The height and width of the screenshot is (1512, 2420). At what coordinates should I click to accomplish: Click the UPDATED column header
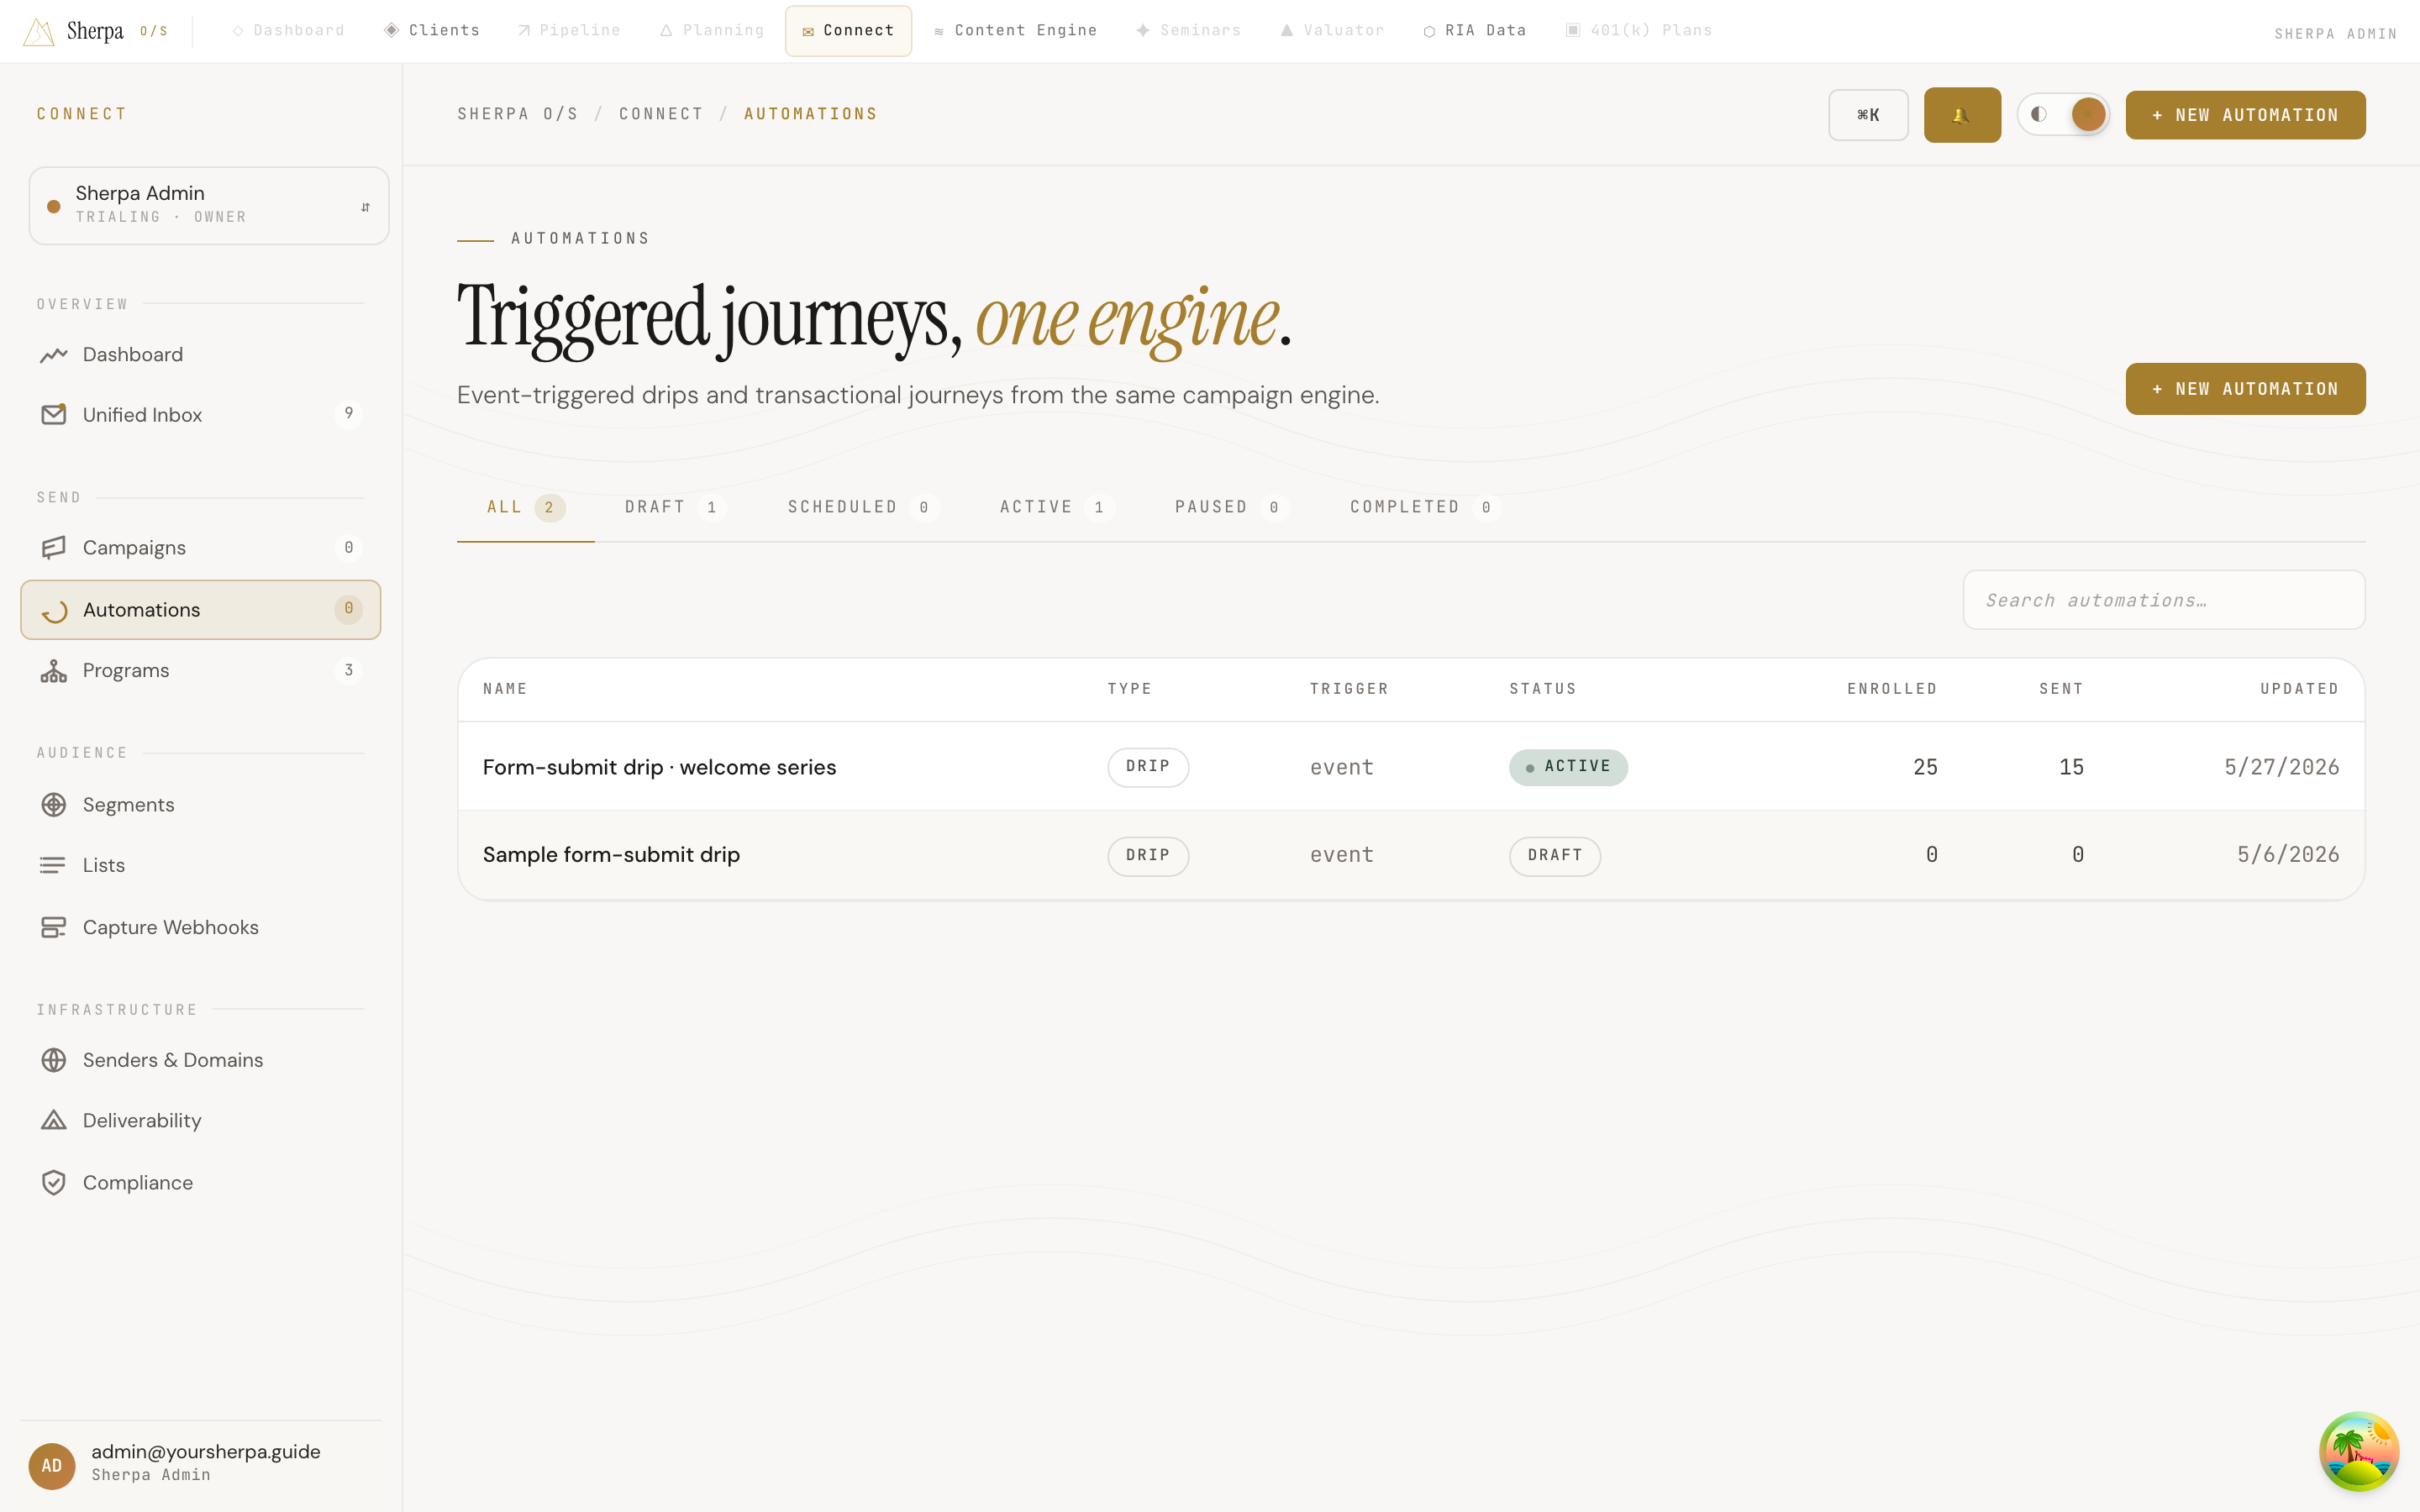(2299, 689)
